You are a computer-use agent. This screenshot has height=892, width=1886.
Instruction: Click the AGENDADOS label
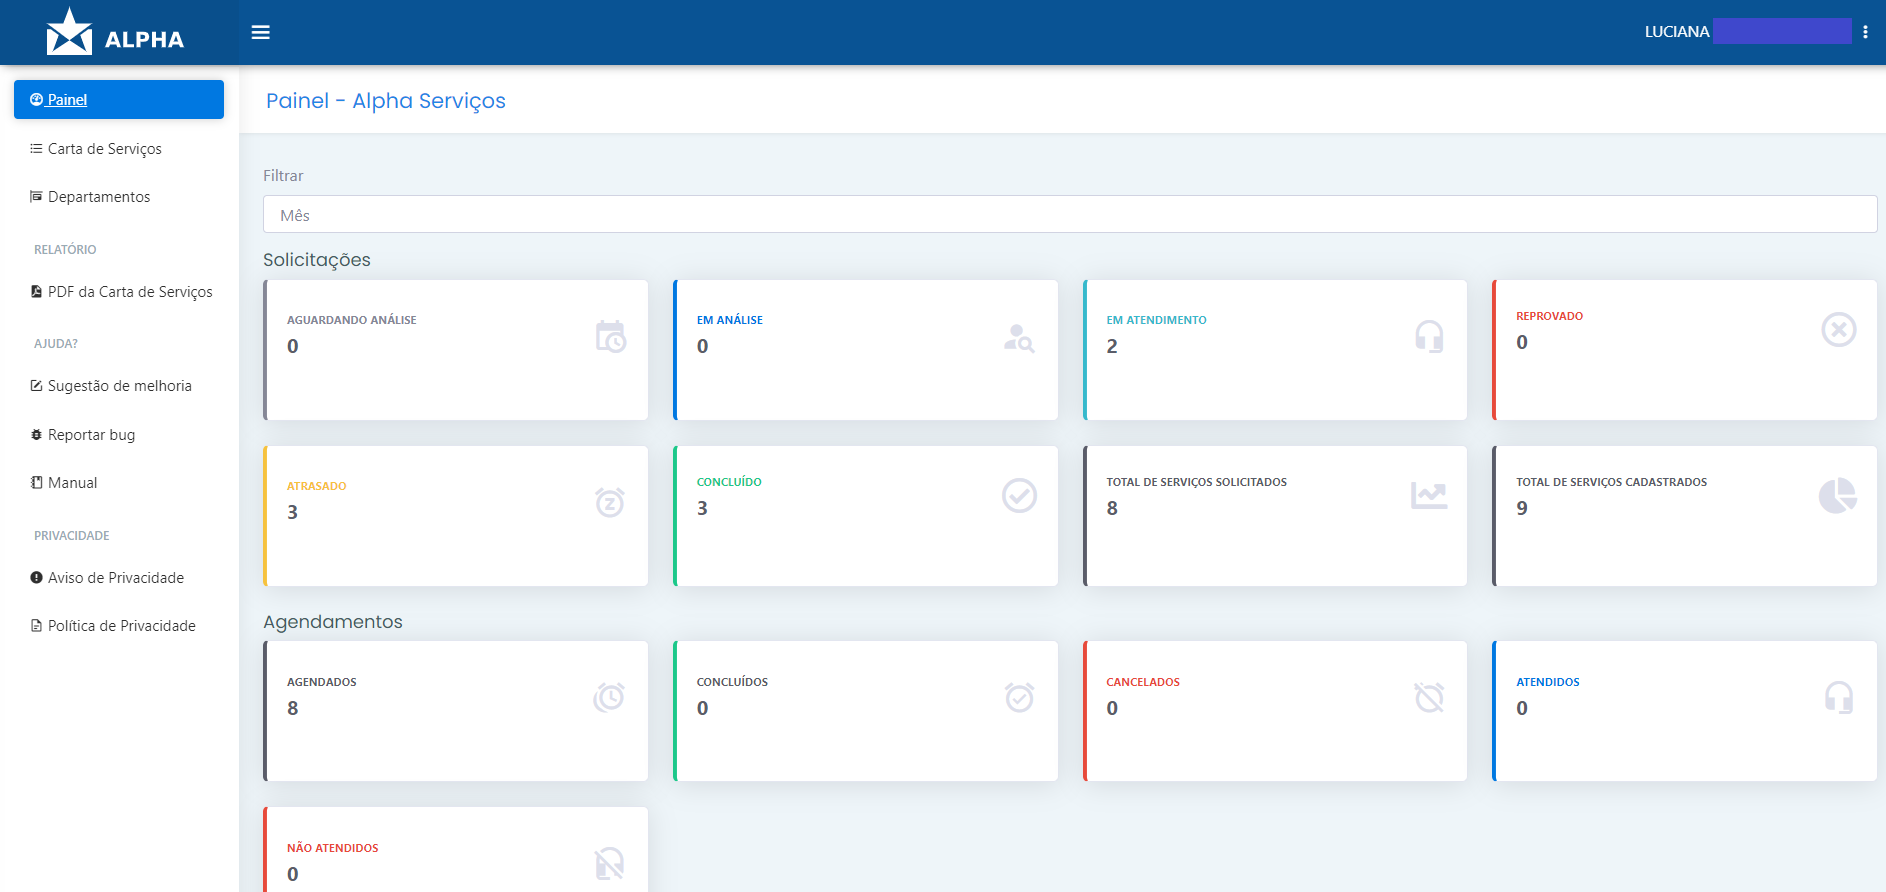tap(321, 682)
